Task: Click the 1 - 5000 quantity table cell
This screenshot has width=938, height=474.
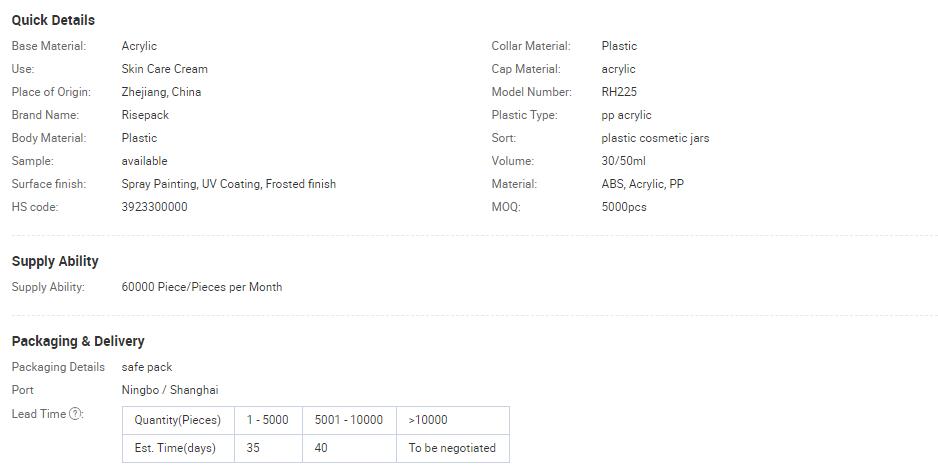Action: pyautogui.click(x=269, y=420)
